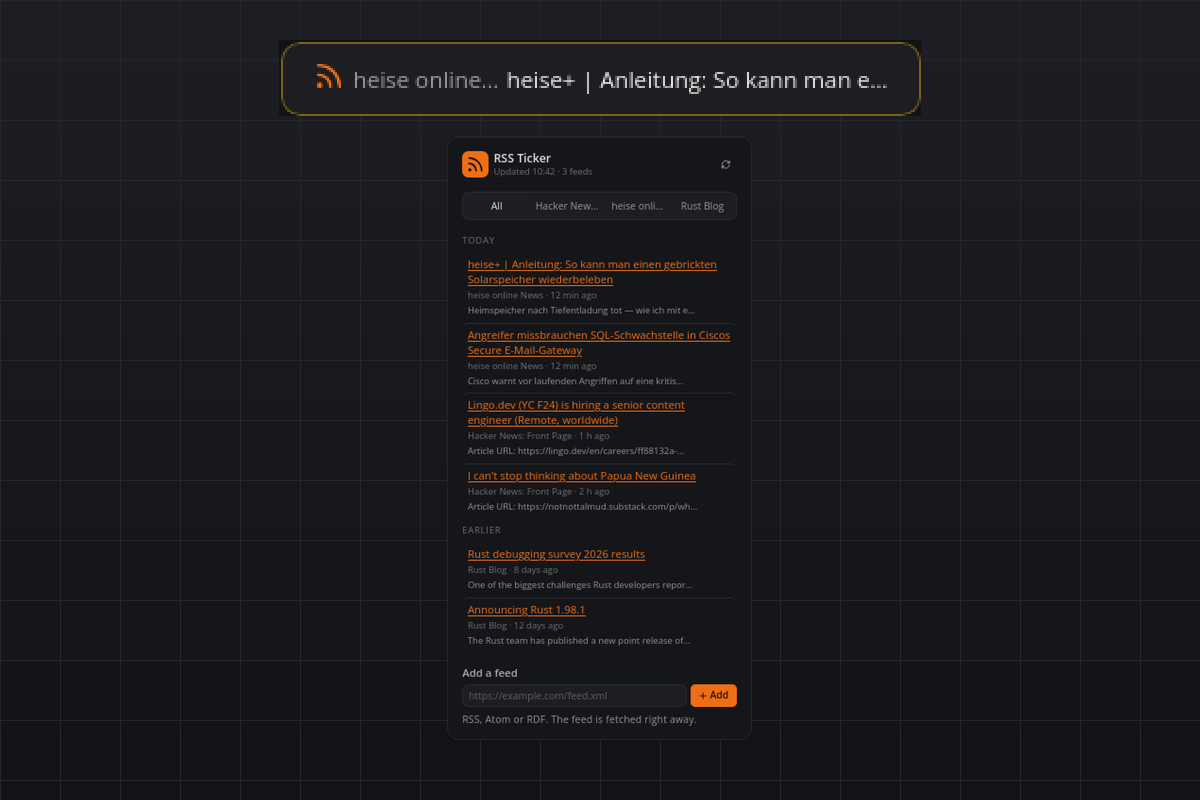
Task: Click the "Rust Blog · 8 days ago" meta line
Action: pos(513,570)
